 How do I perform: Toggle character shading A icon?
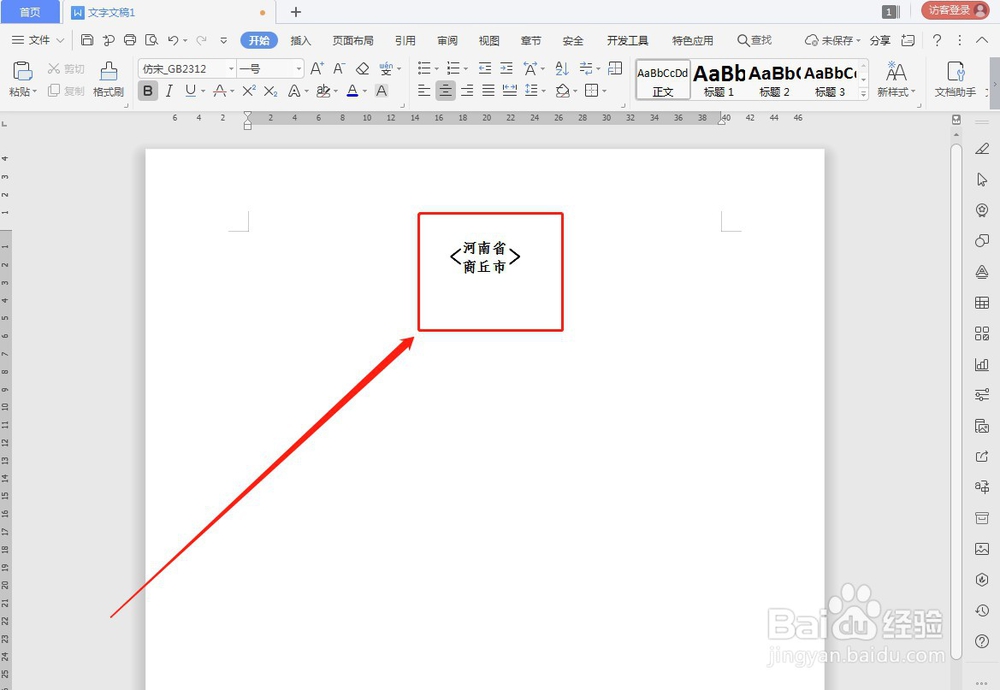[381, 91]
